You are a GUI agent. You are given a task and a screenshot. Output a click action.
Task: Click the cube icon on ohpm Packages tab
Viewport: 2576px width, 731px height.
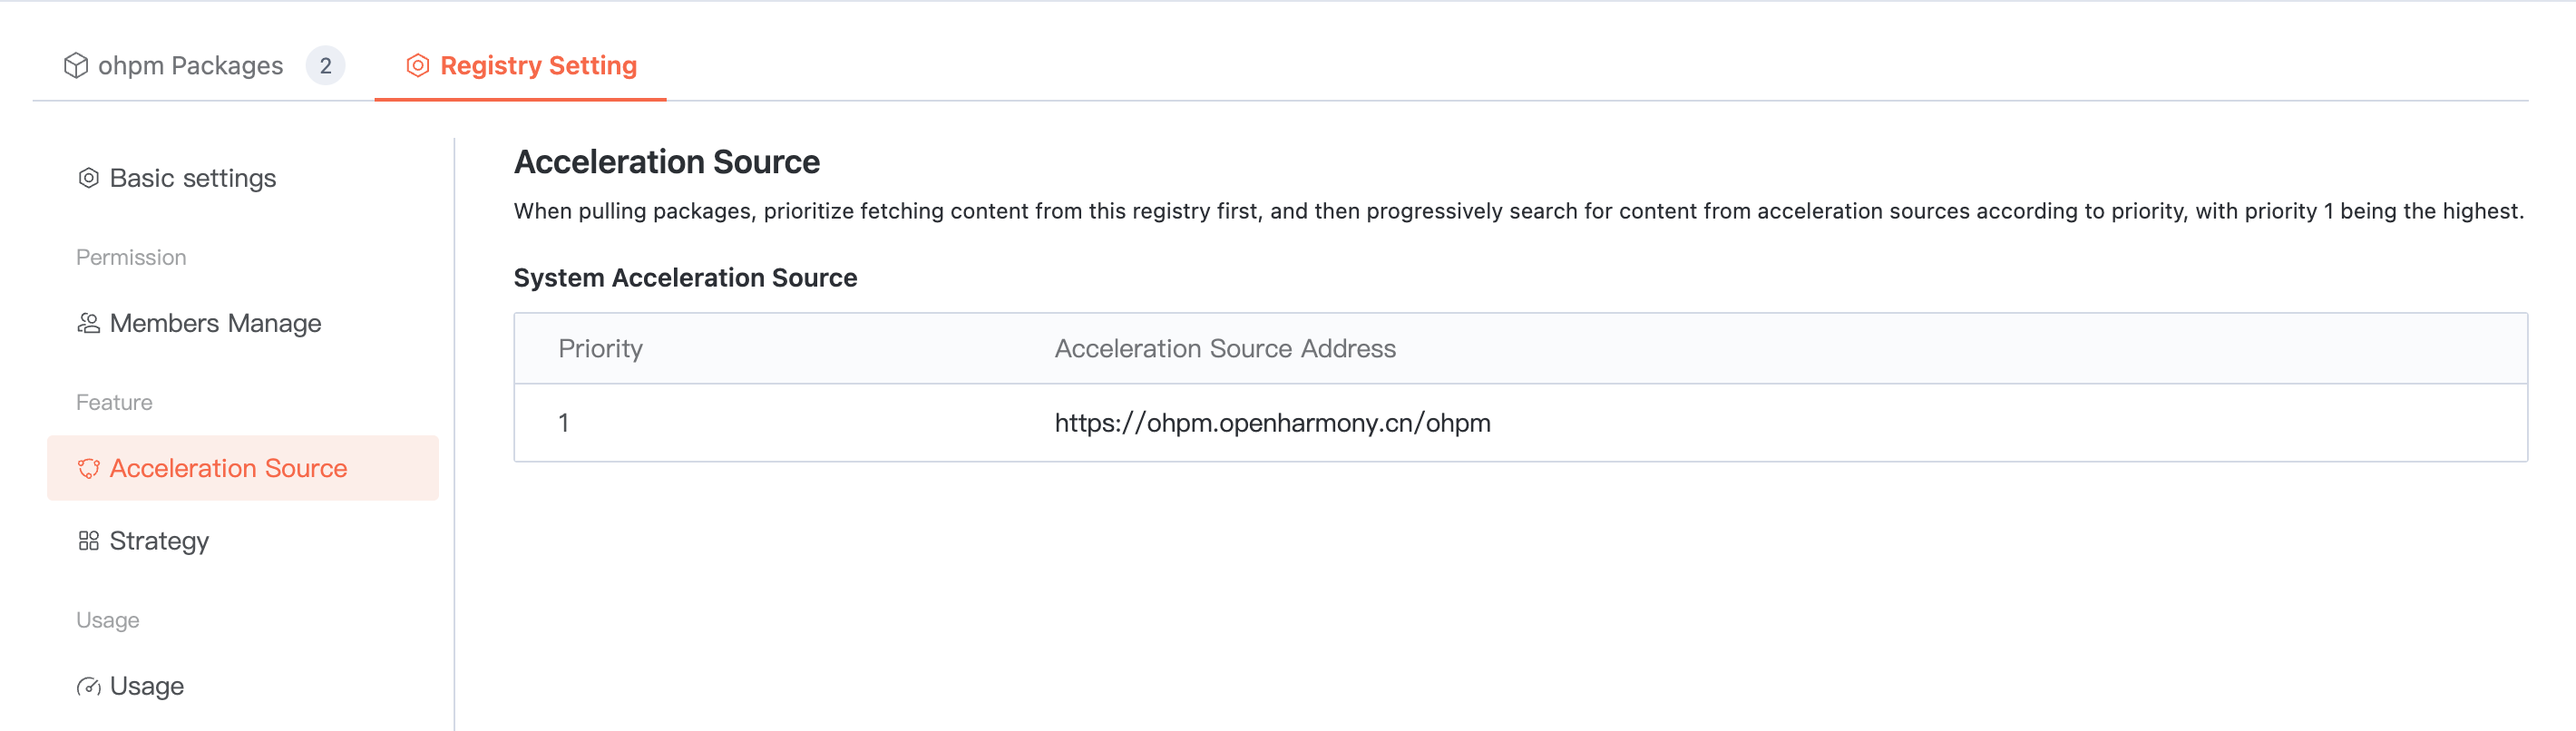click(x=76, y=66)
